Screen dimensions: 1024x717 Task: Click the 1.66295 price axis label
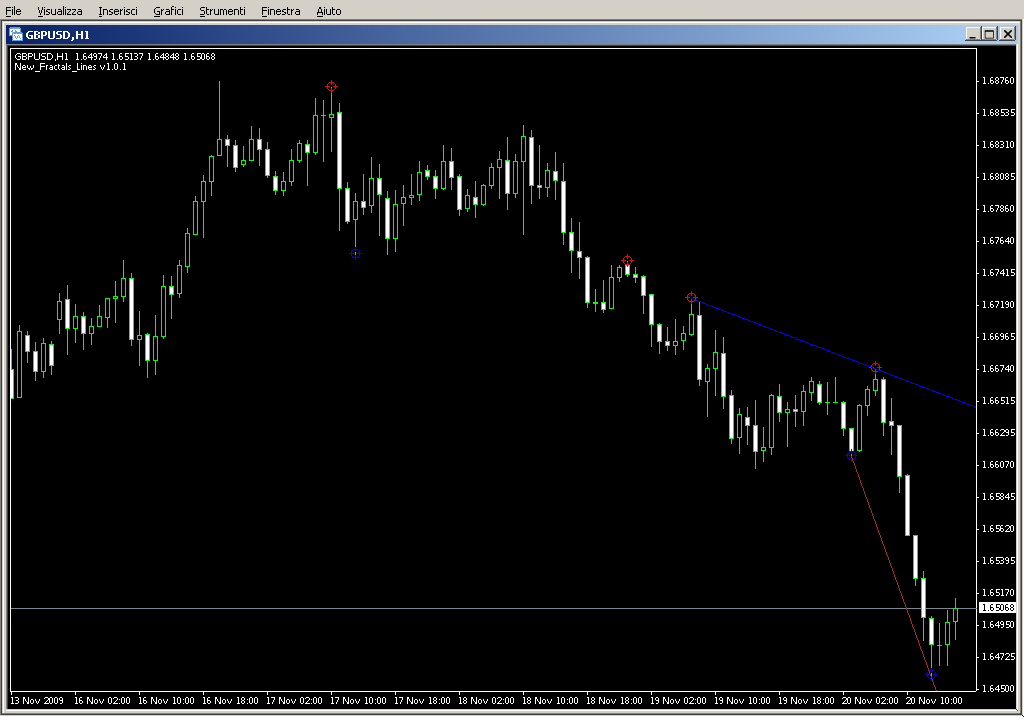(x=999, y=433)
